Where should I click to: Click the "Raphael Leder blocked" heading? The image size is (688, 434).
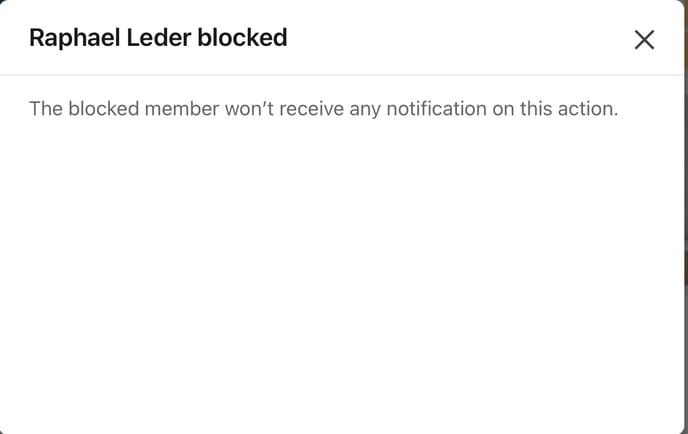(x=158, y=38)
